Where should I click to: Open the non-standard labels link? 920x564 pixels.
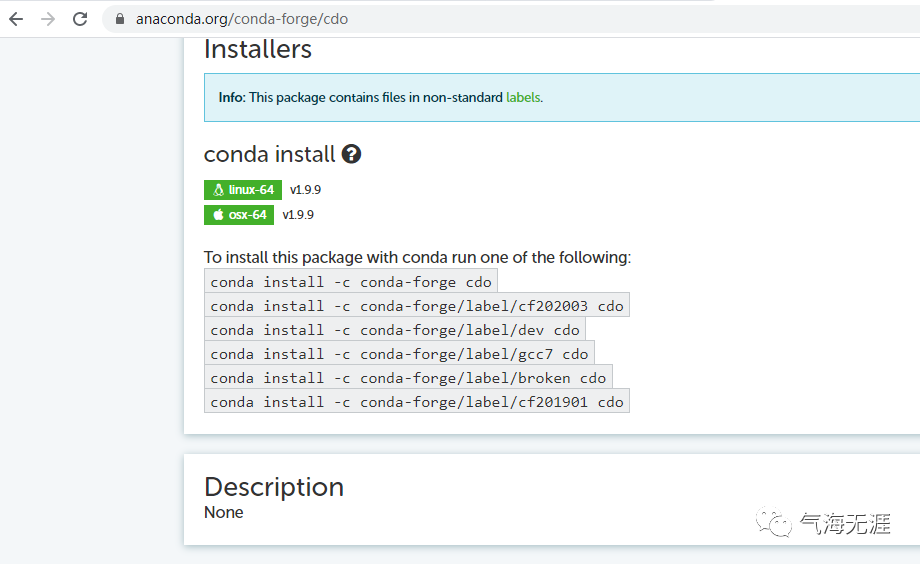tap(522, 98)
